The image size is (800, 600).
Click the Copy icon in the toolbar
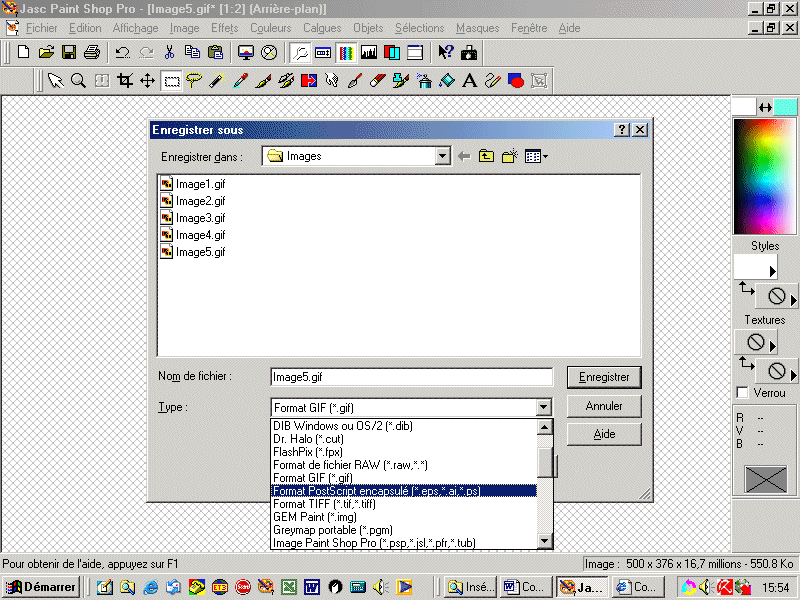coord(192,52)
